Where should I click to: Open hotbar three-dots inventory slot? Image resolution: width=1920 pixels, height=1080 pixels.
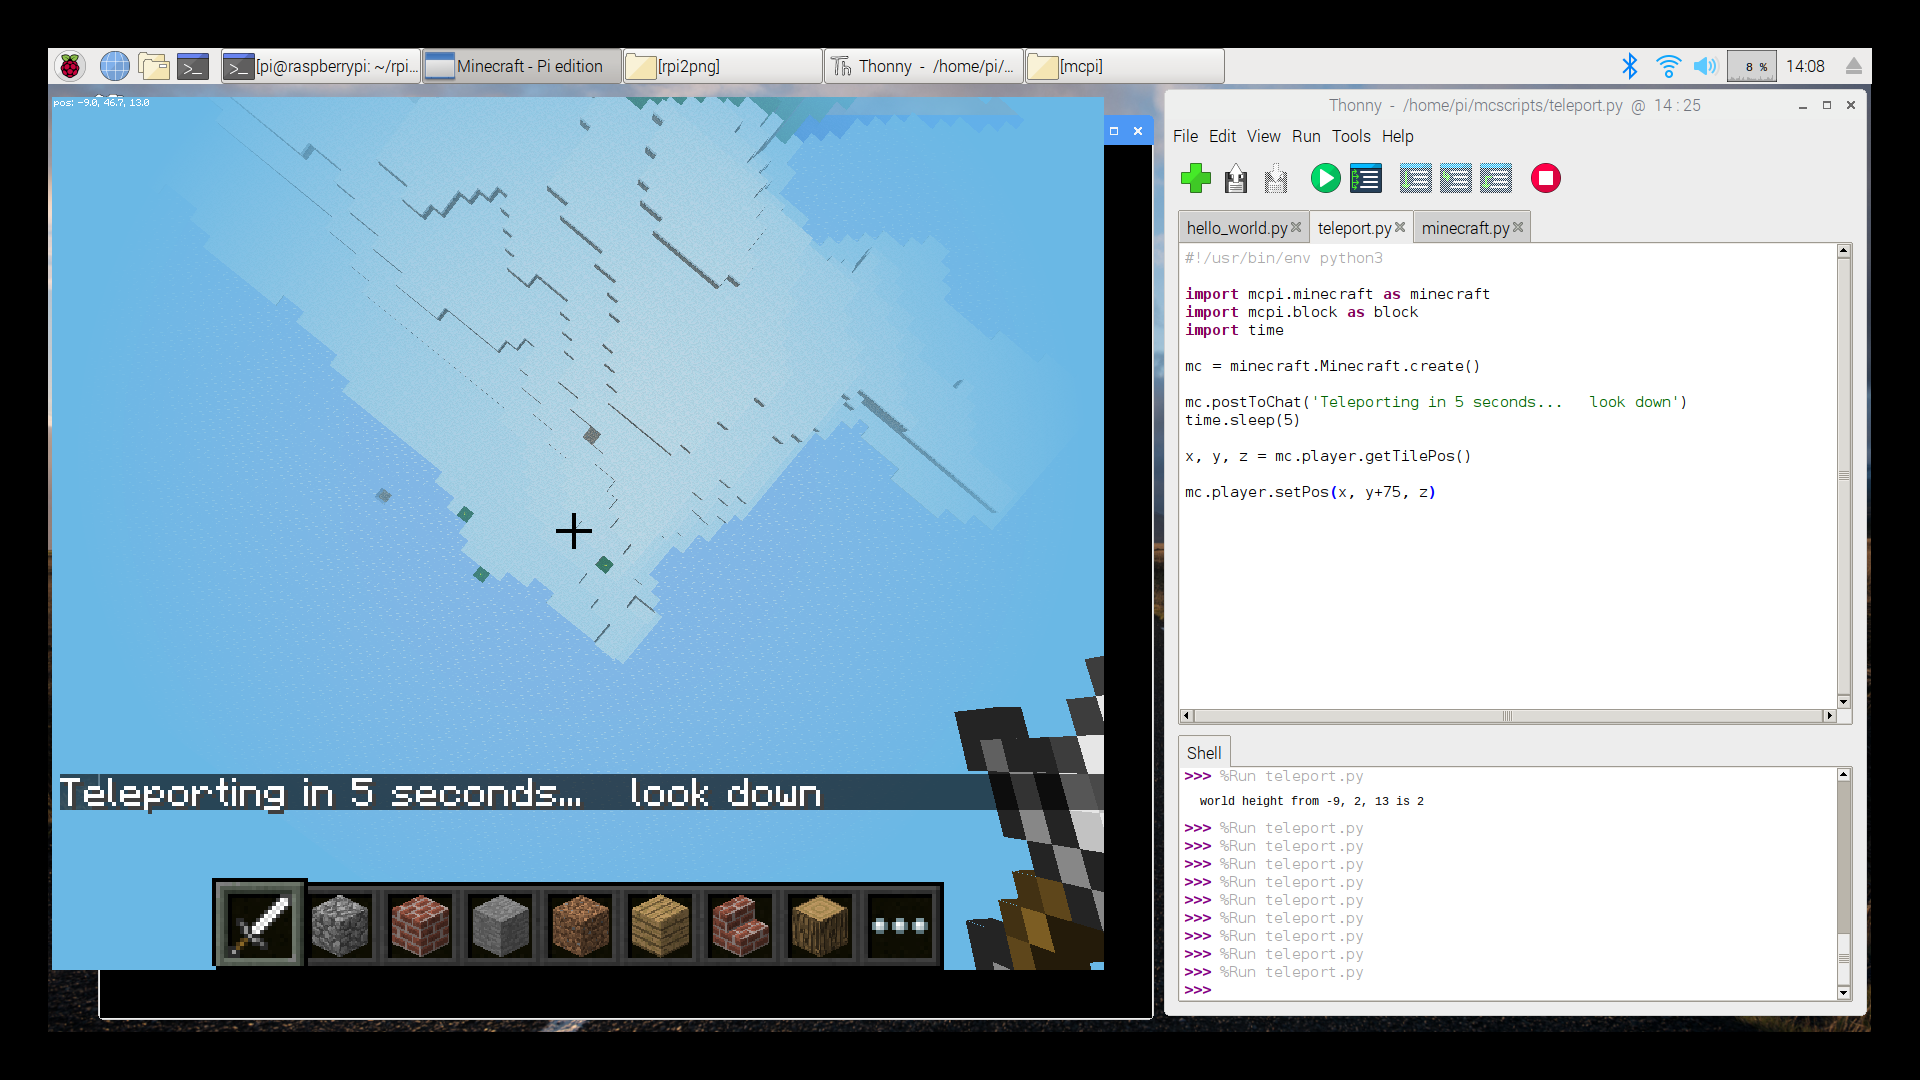(x=900, y=925)
